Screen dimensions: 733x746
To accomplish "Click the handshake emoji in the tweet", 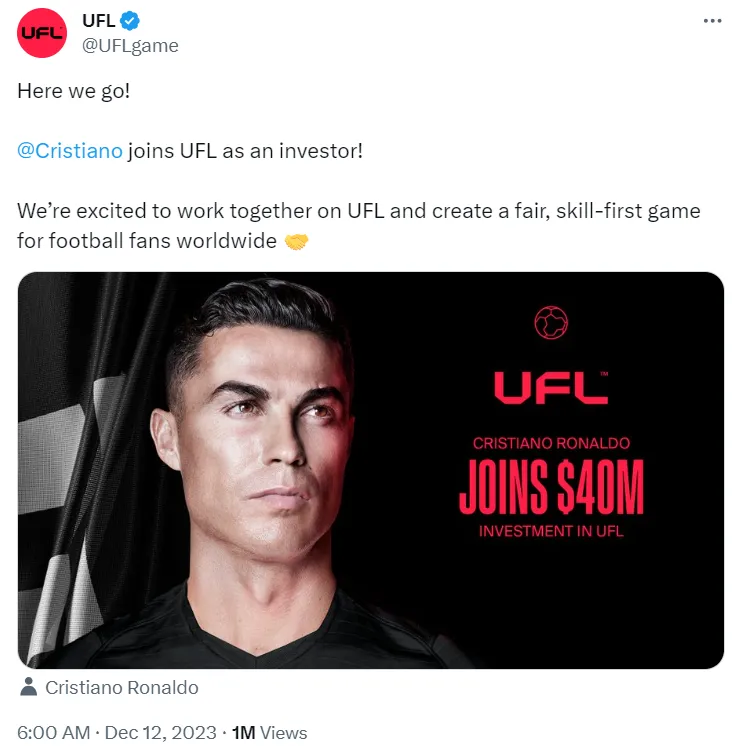I will [297, 242].
